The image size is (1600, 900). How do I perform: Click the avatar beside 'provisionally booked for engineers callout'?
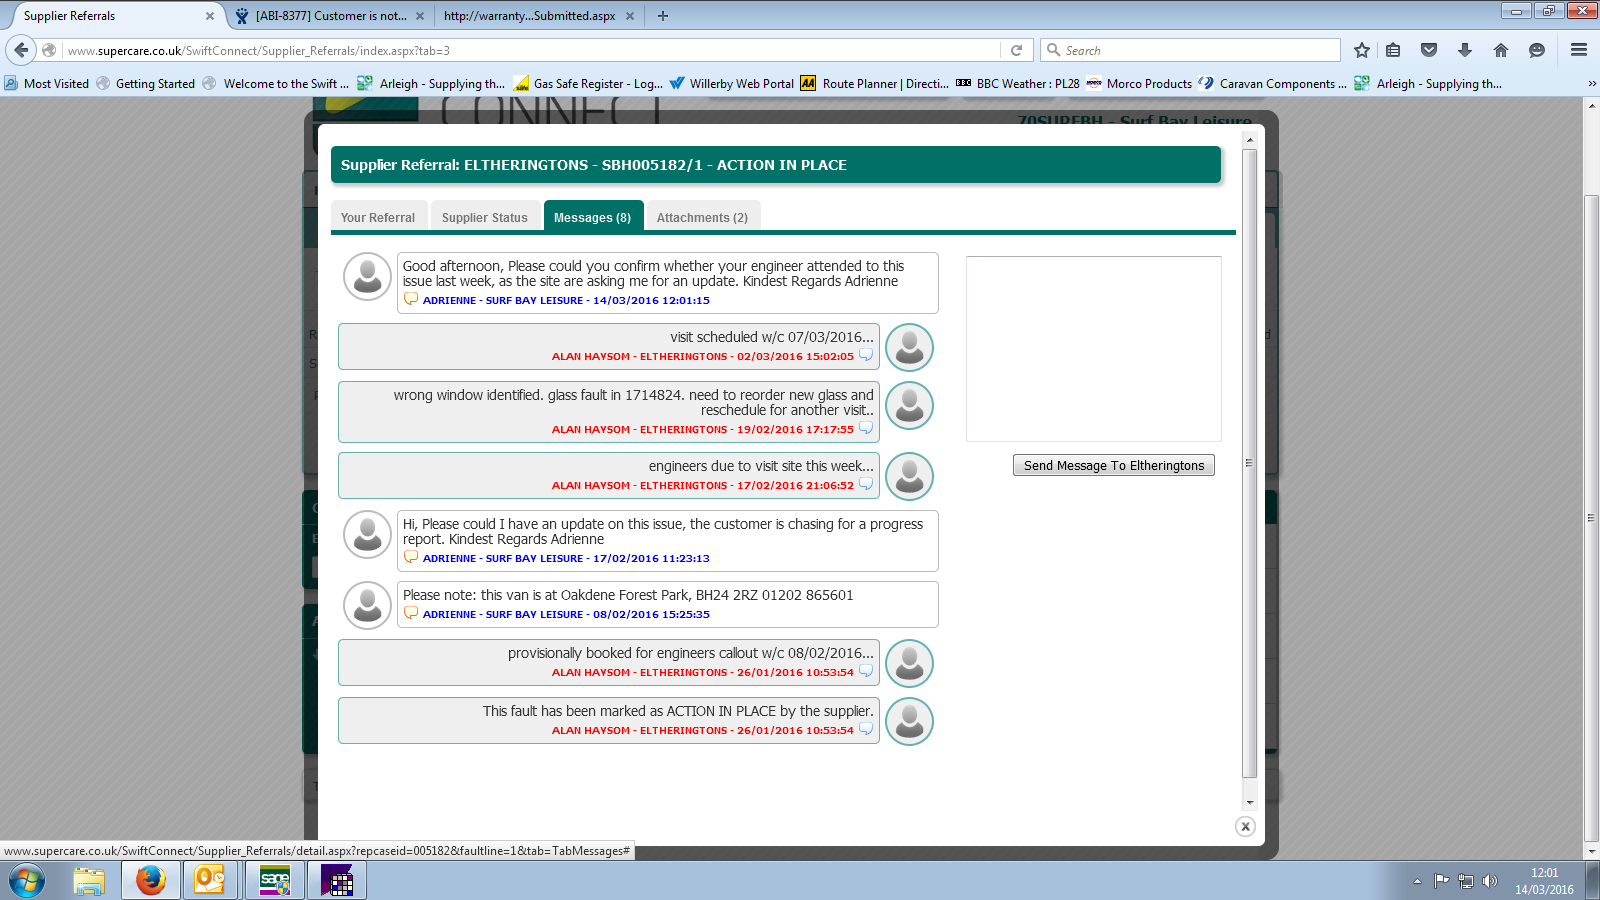[x=910, y=663]
